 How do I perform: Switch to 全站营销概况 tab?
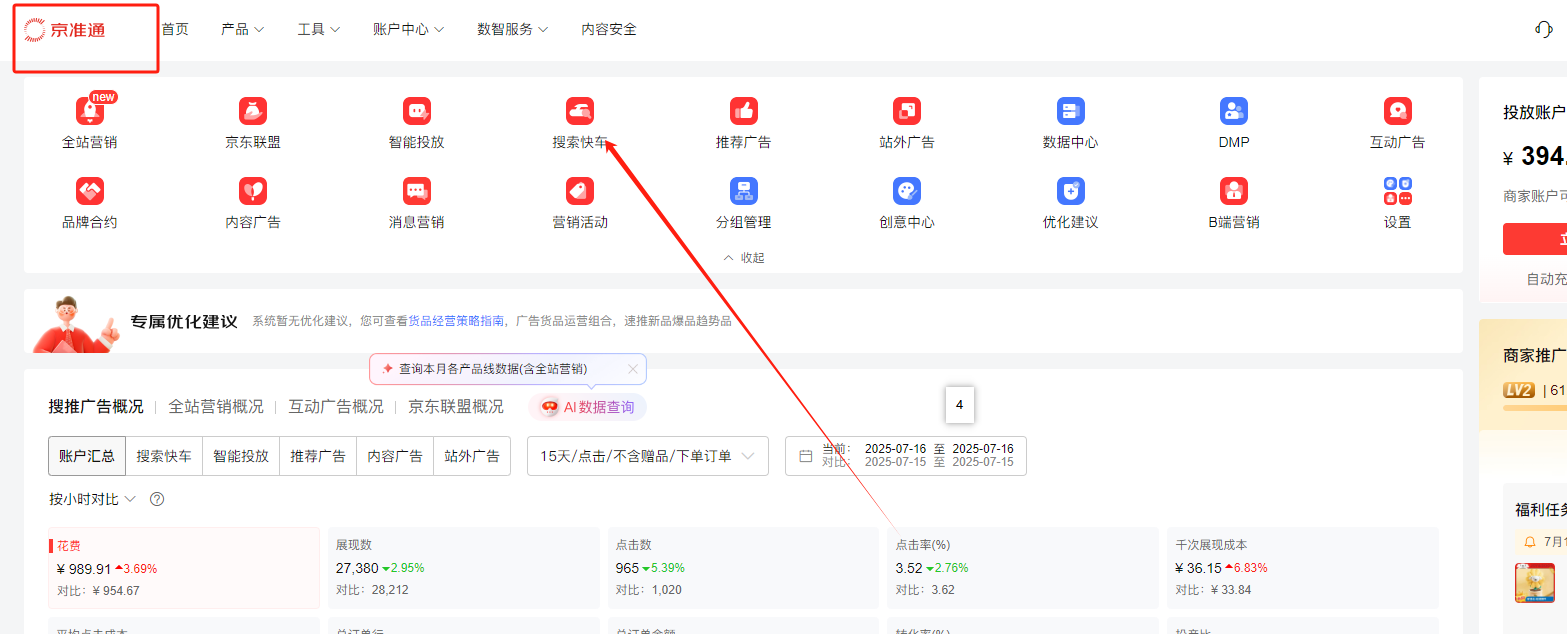click(215, 407)
